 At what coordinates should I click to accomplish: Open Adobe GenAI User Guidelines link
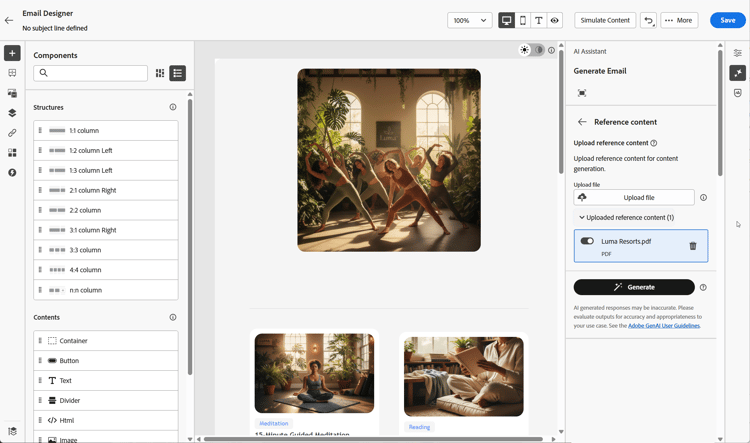(664, 326)
